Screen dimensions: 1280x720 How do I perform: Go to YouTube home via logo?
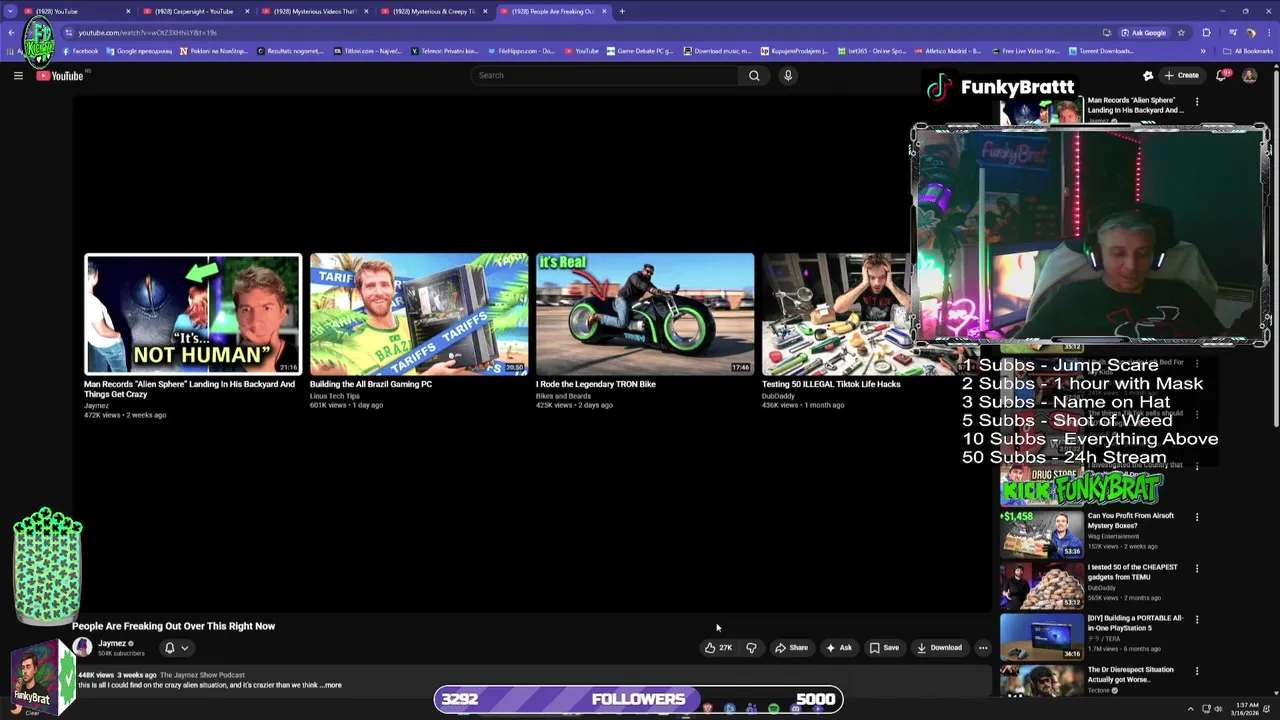click(60, 76)
